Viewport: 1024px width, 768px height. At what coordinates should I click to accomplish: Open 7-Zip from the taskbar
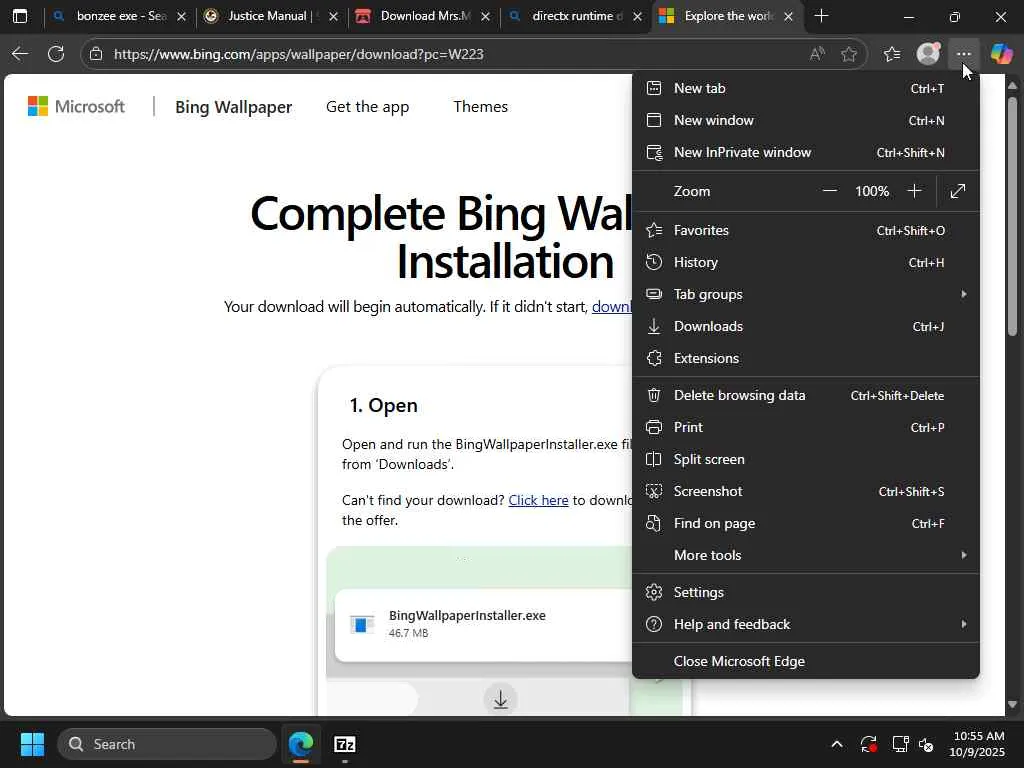point(345,744)
